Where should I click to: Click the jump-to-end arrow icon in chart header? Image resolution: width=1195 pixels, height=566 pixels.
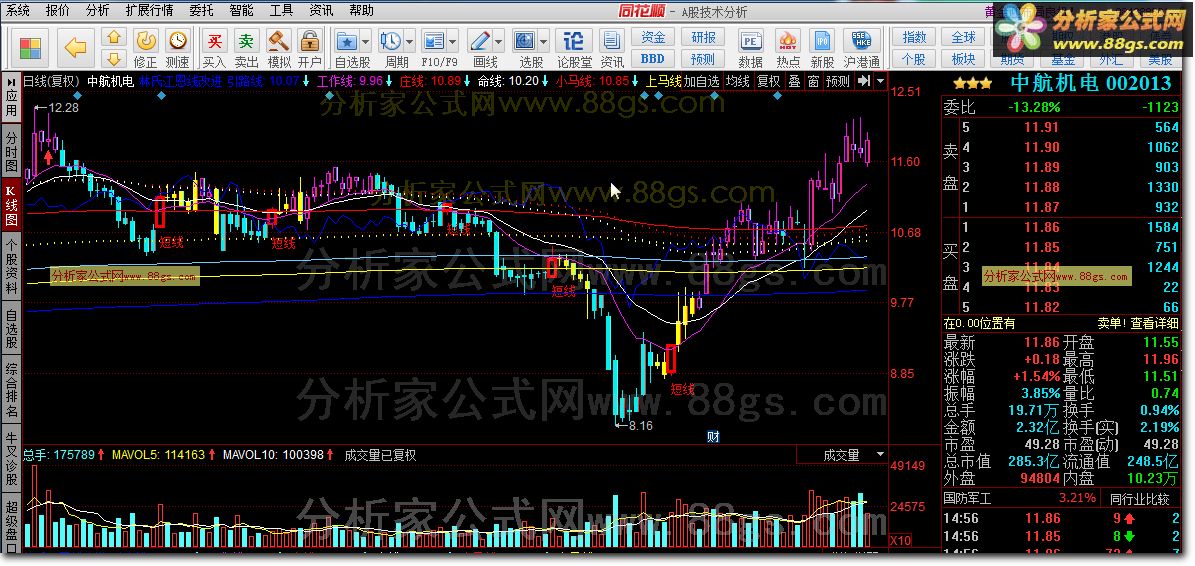pyautogui.click(x=863, y=81)
